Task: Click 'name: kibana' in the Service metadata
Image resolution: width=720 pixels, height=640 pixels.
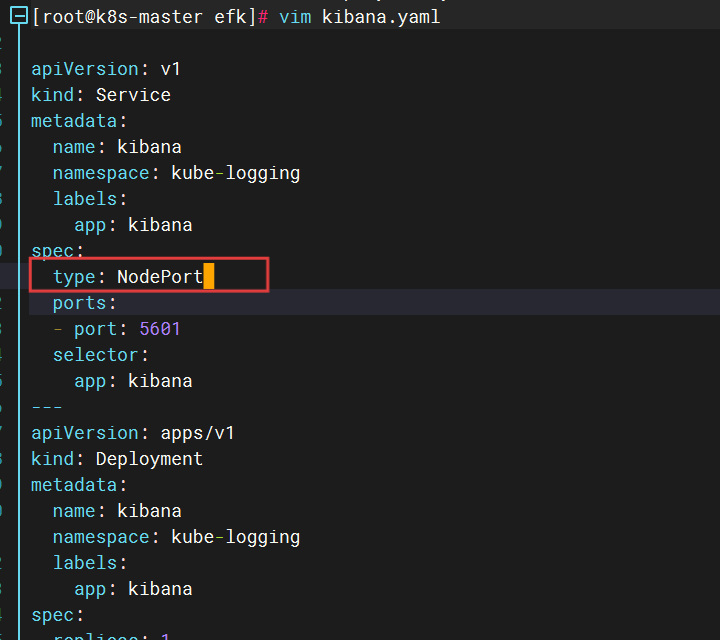Action: click(x=117, y=147)
